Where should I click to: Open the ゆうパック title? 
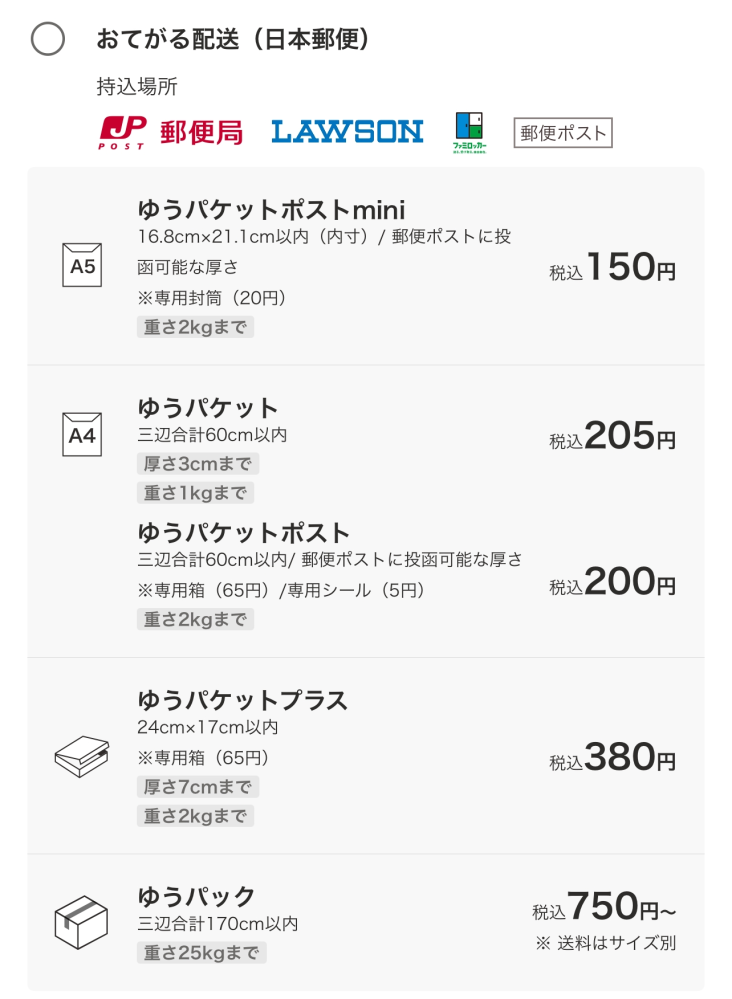196,896
